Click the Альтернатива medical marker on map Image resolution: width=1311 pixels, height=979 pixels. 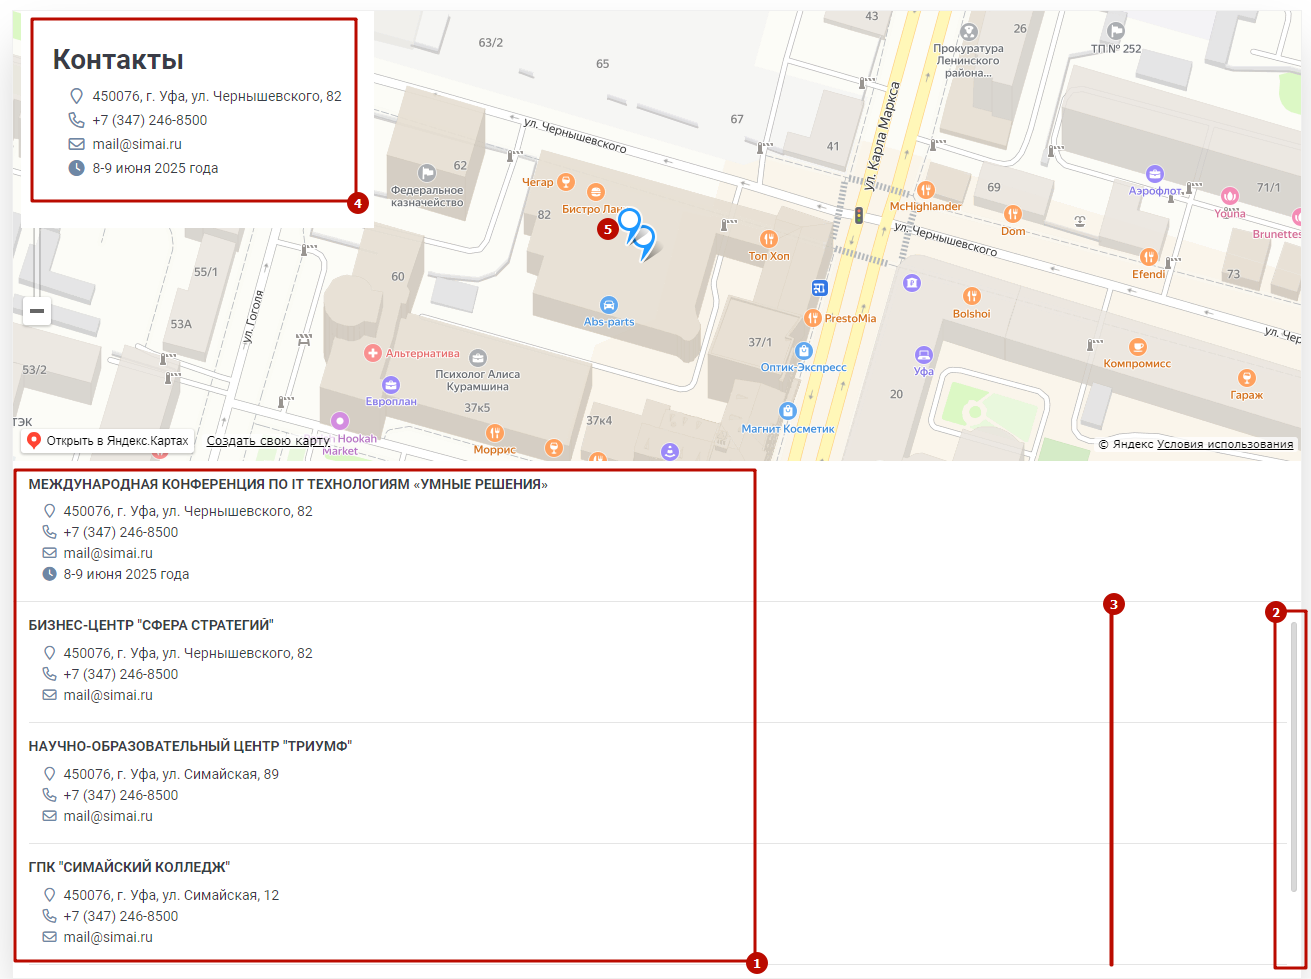click(x=373, y=353)
